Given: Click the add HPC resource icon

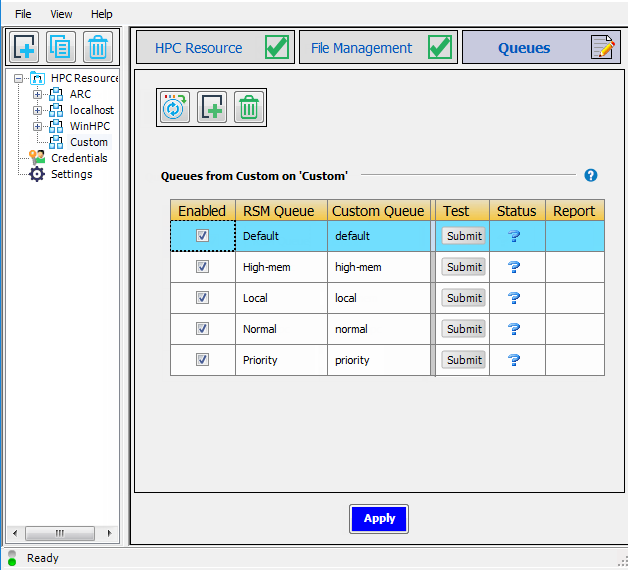Looking at the screenshot, I should (x=24, y=47).
